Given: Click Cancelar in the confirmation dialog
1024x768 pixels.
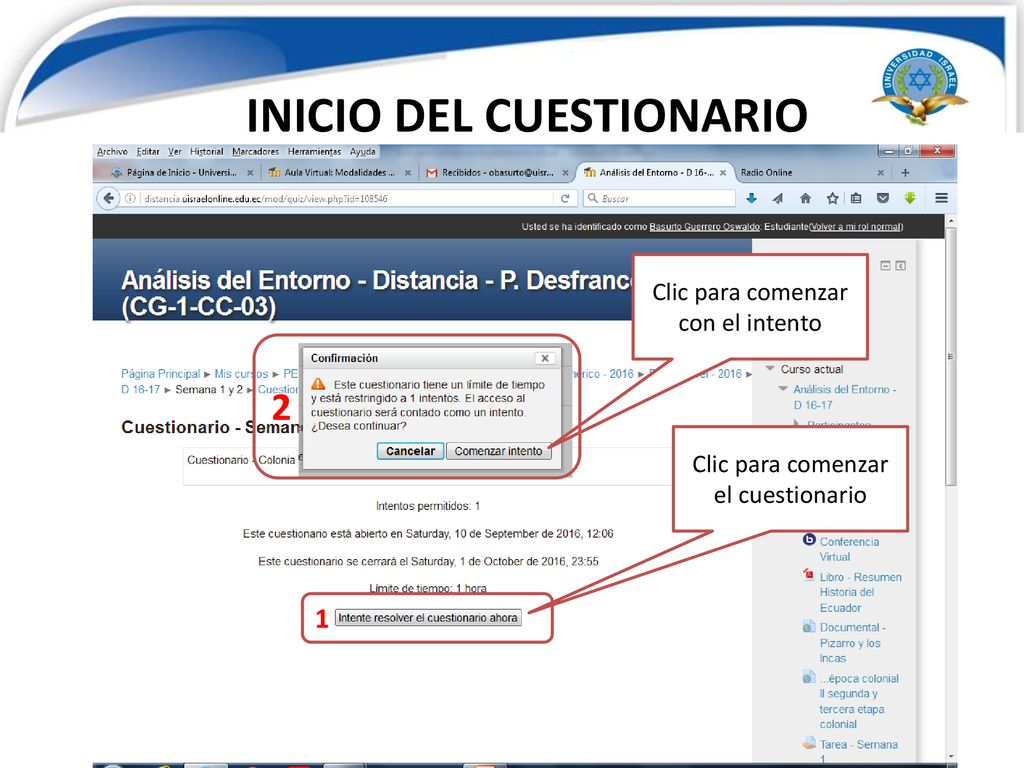Looking at the screenshot, I should 410,451.
